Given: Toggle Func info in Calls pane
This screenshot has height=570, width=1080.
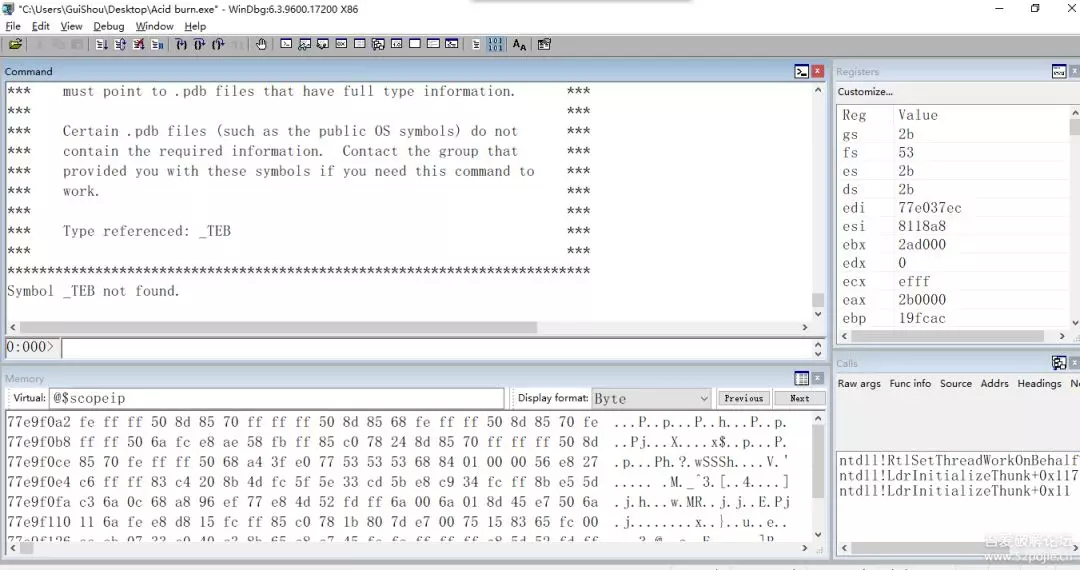Looking at the screenshot, I should 910,383.
